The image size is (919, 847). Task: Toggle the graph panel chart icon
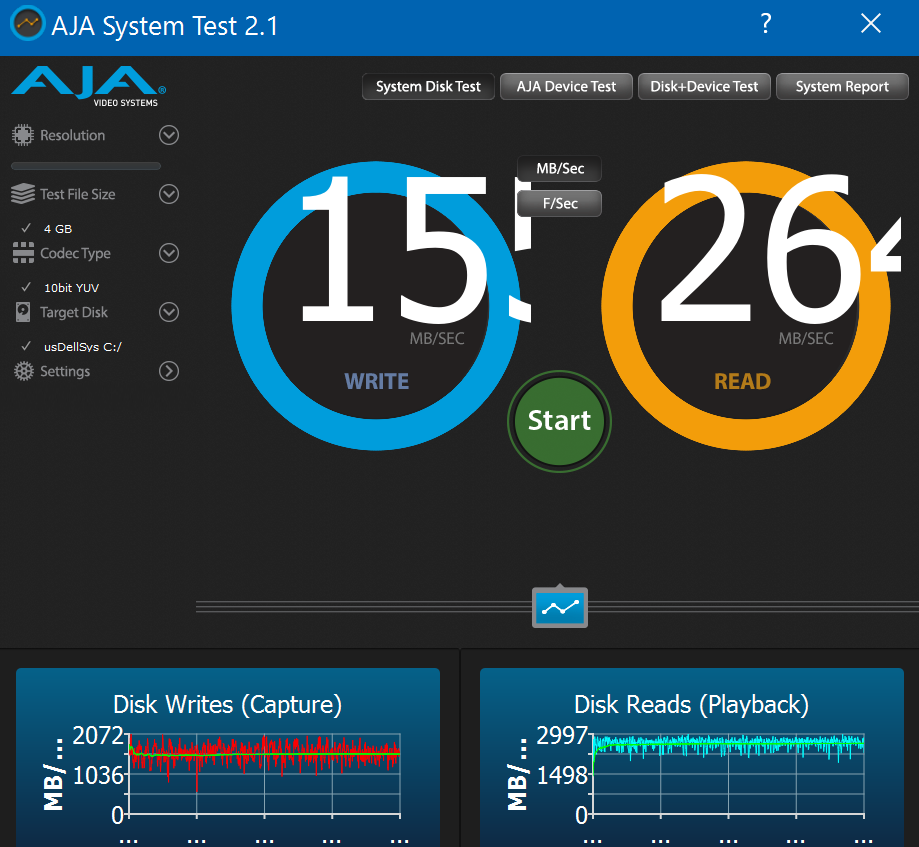point(560,607)
